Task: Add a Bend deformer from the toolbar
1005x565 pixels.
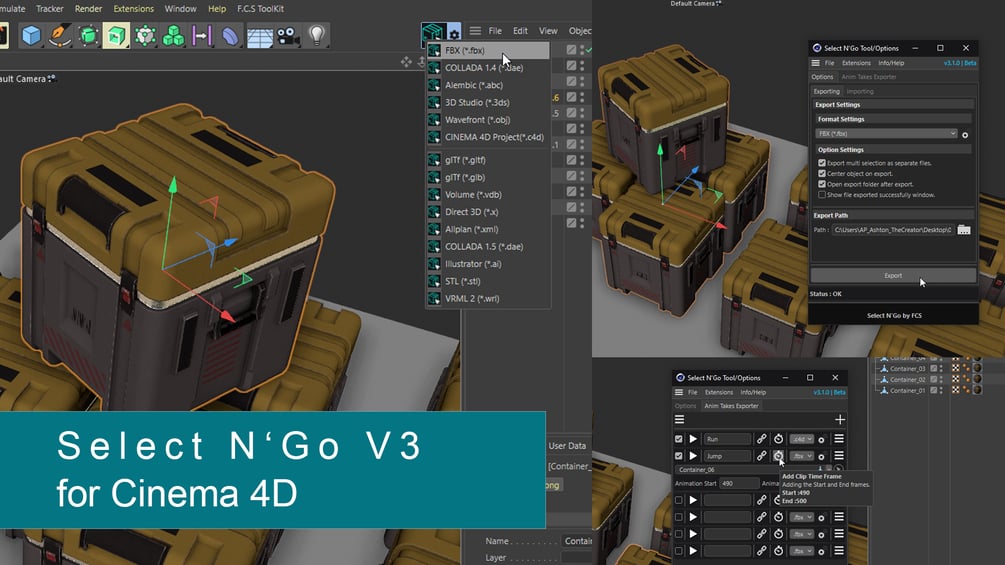Action: pyautogui.click(x=230, y=35)
